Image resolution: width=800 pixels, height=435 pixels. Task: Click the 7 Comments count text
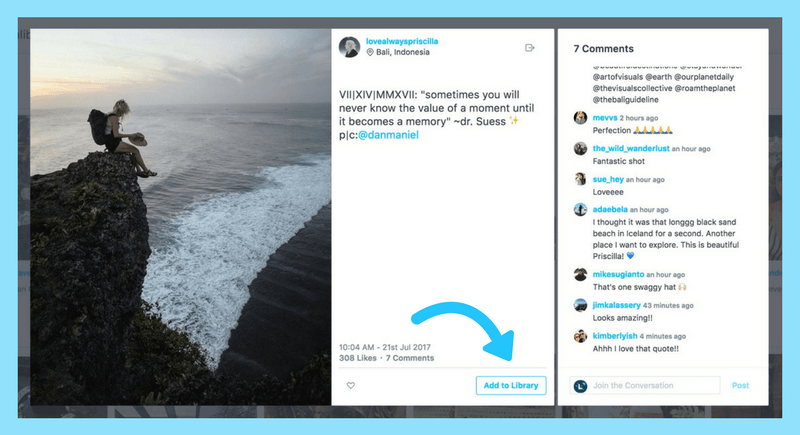click(410, 358)
